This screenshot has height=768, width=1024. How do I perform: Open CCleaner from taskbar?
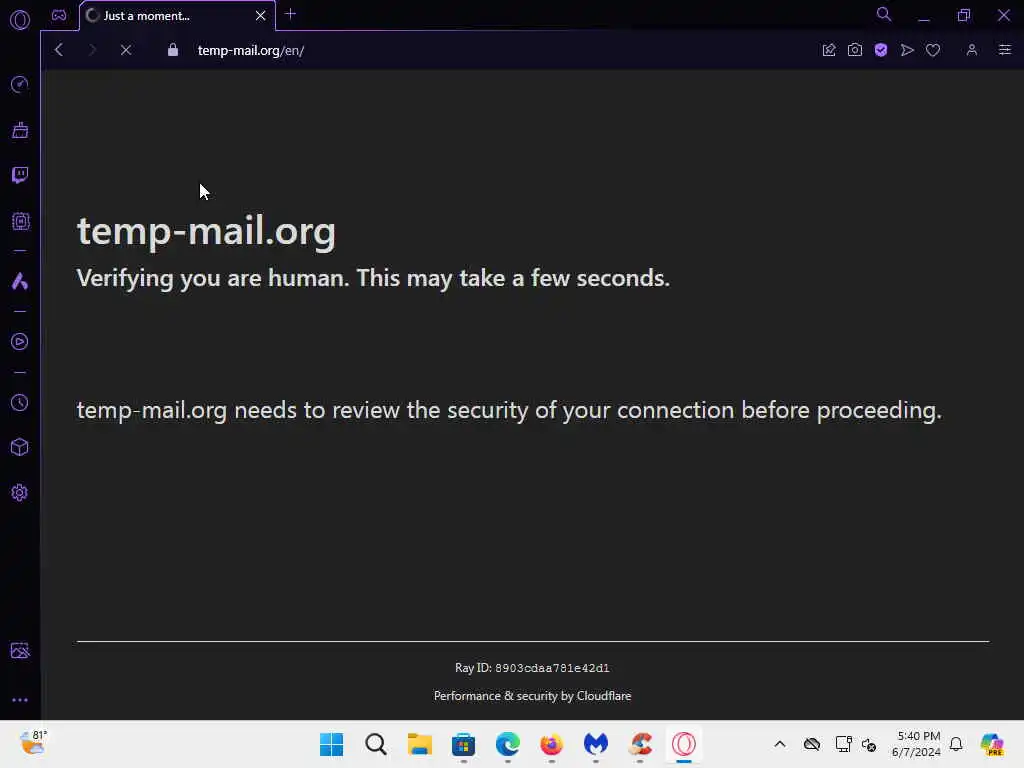(x=640, y=744)
